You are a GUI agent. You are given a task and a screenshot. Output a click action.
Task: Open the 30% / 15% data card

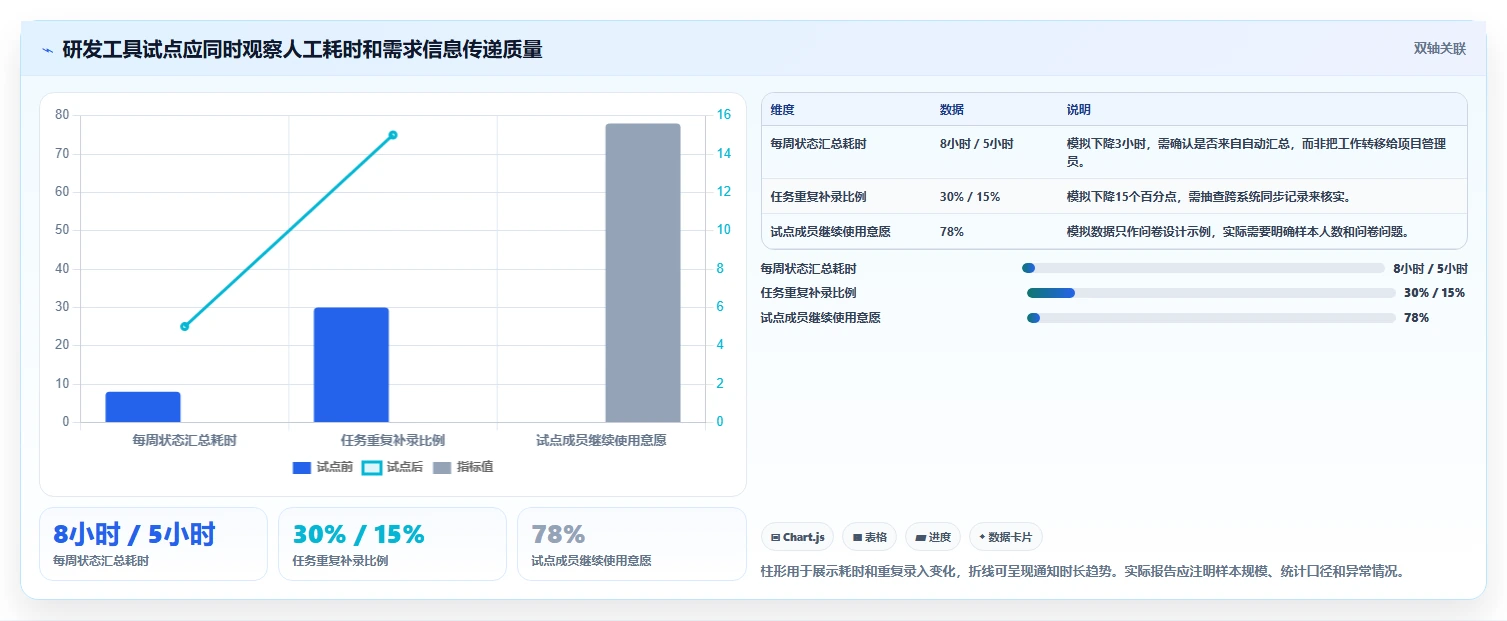tap(393, 544)
